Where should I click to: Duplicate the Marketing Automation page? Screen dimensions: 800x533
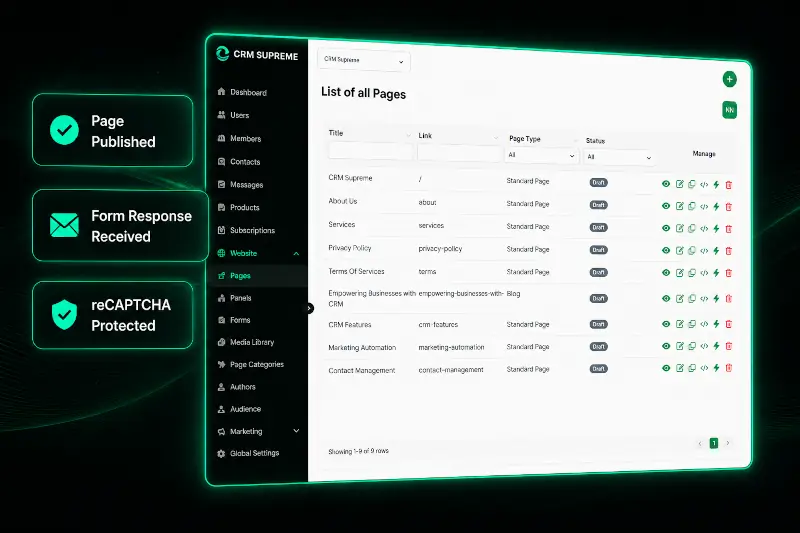pyautogui.click(x=692, y=346)
